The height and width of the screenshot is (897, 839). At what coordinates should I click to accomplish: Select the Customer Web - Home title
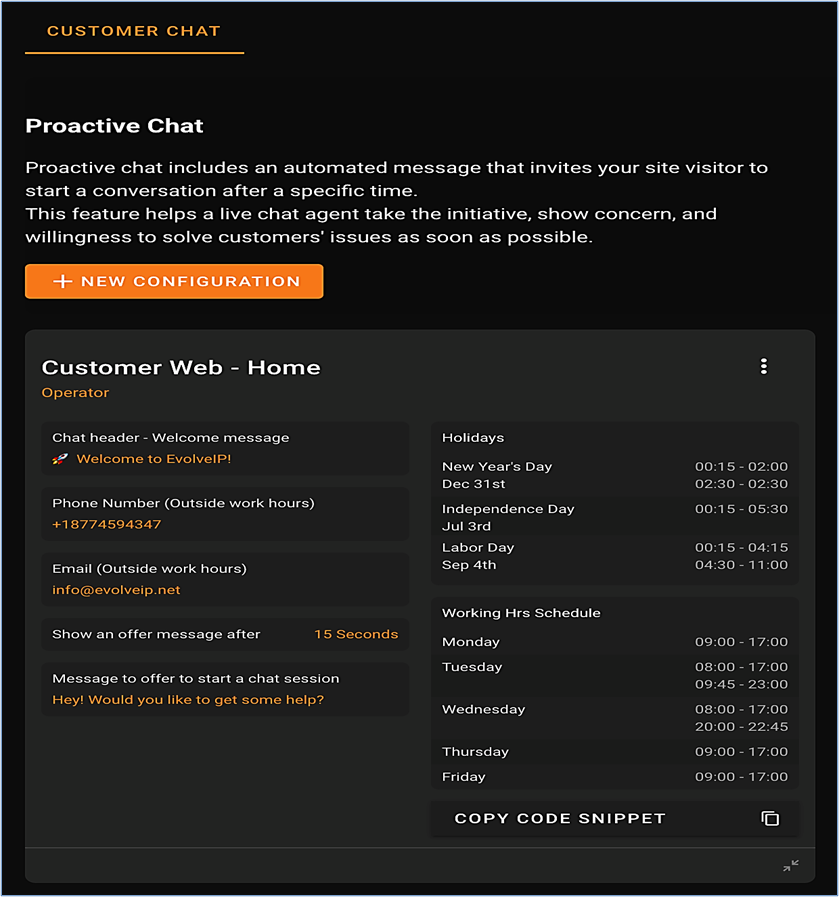(x=181, y=367)
